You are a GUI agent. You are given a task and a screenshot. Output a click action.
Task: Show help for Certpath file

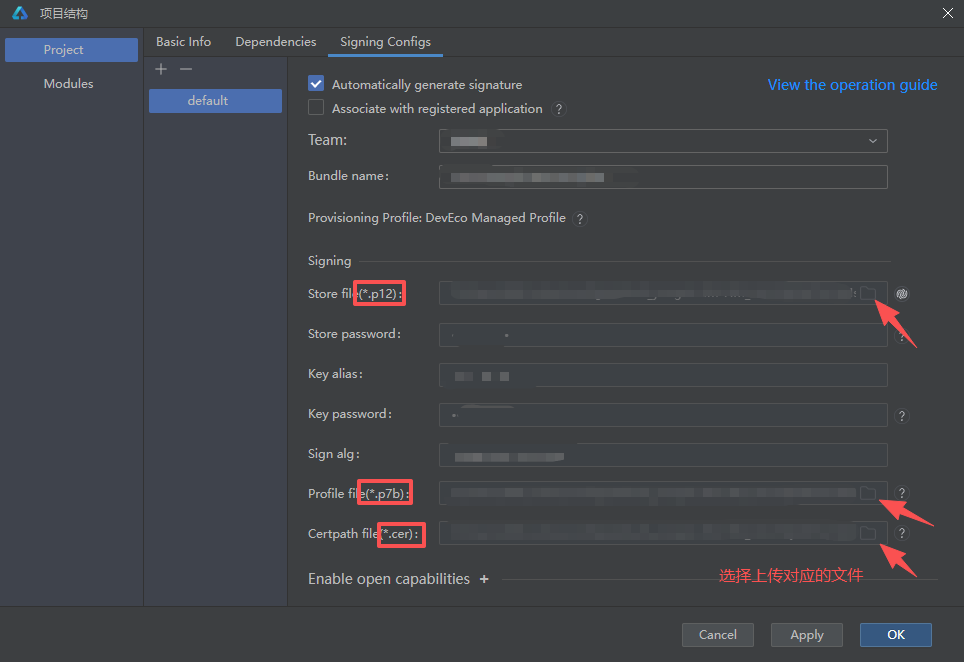tap(901, 533)
